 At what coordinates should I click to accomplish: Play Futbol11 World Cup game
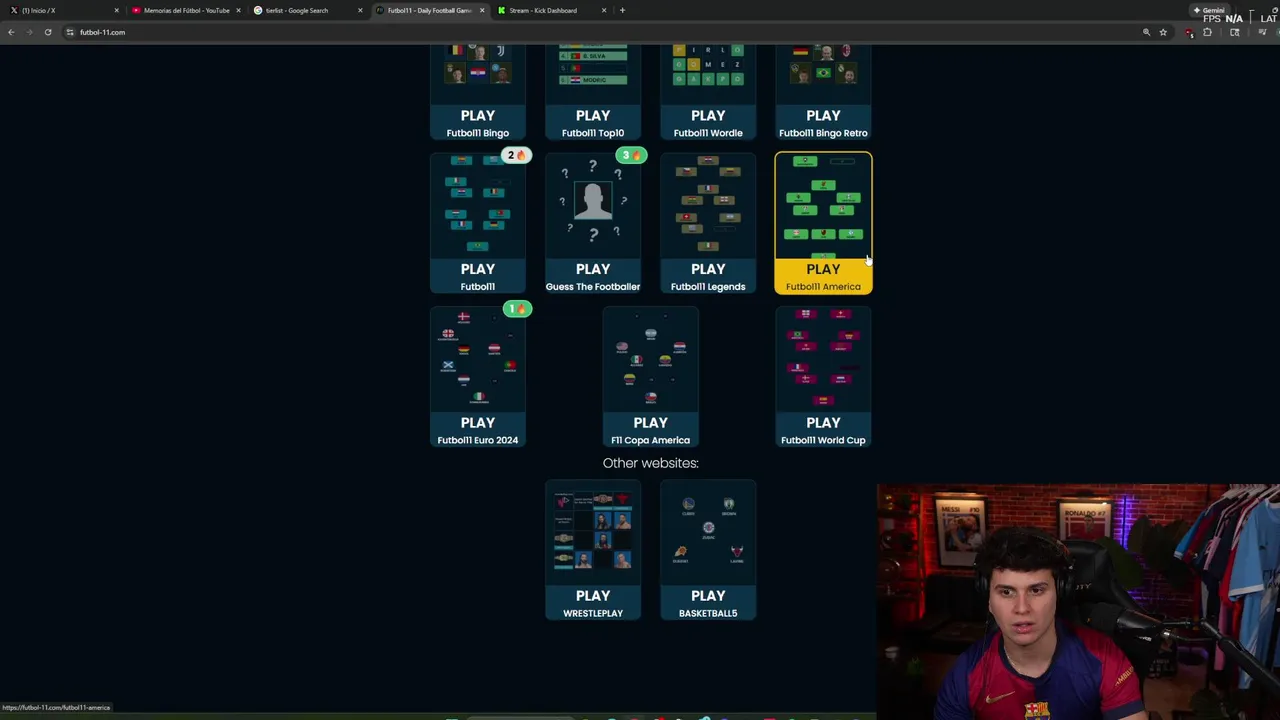[823, 430]
